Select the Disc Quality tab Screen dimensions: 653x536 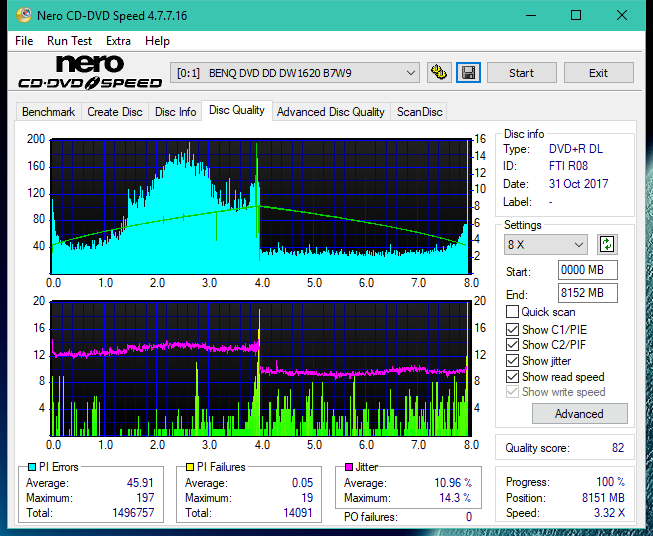pyautogui.click(x=237, y=110)
